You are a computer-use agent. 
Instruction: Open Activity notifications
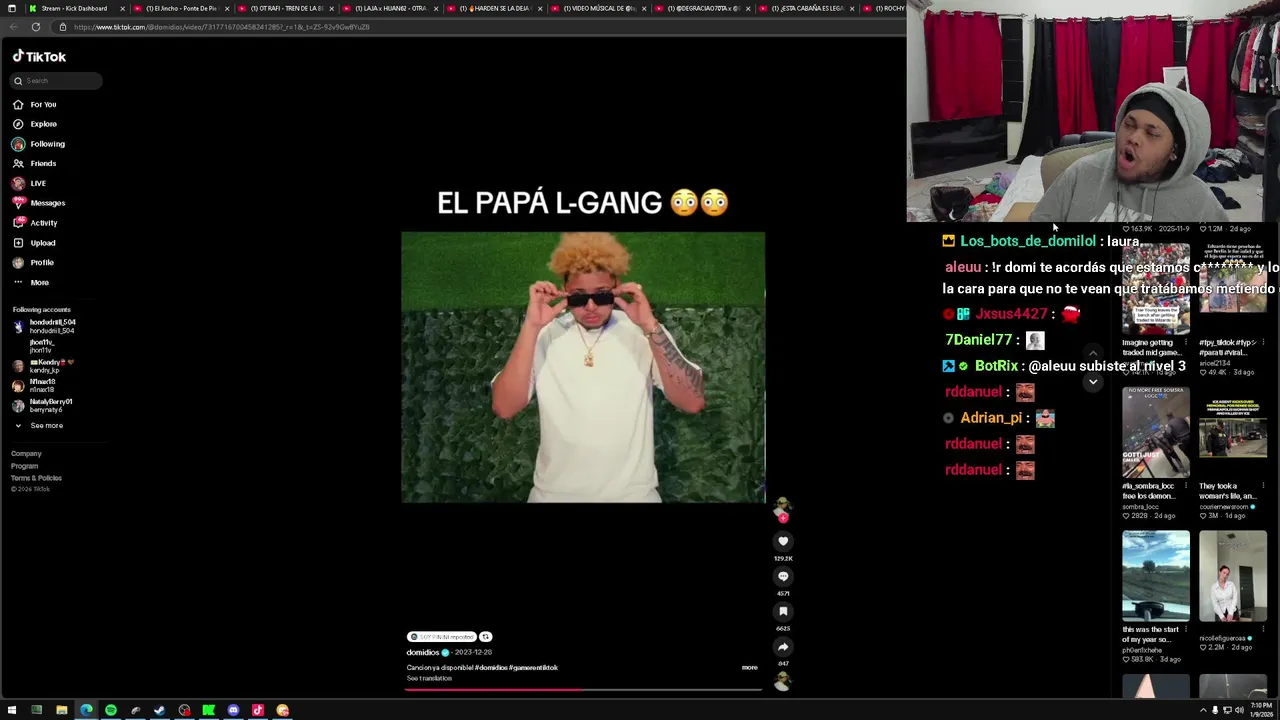pos(43,223)
